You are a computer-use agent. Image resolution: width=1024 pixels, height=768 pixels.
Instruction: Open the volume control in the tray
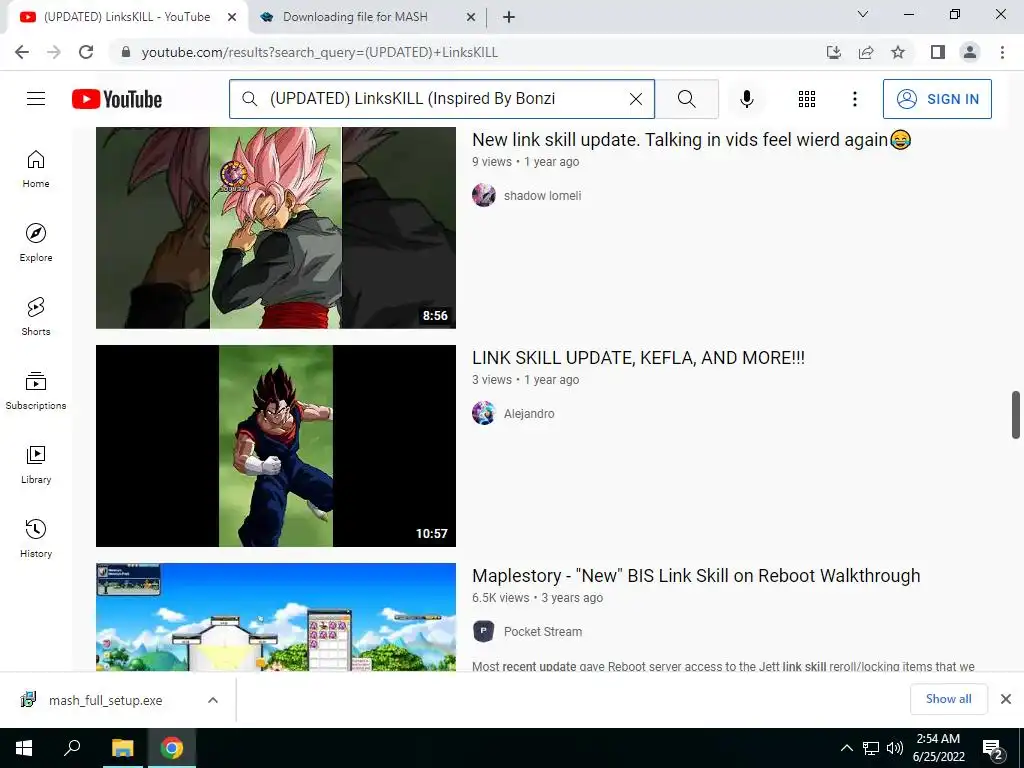(895, 748)
